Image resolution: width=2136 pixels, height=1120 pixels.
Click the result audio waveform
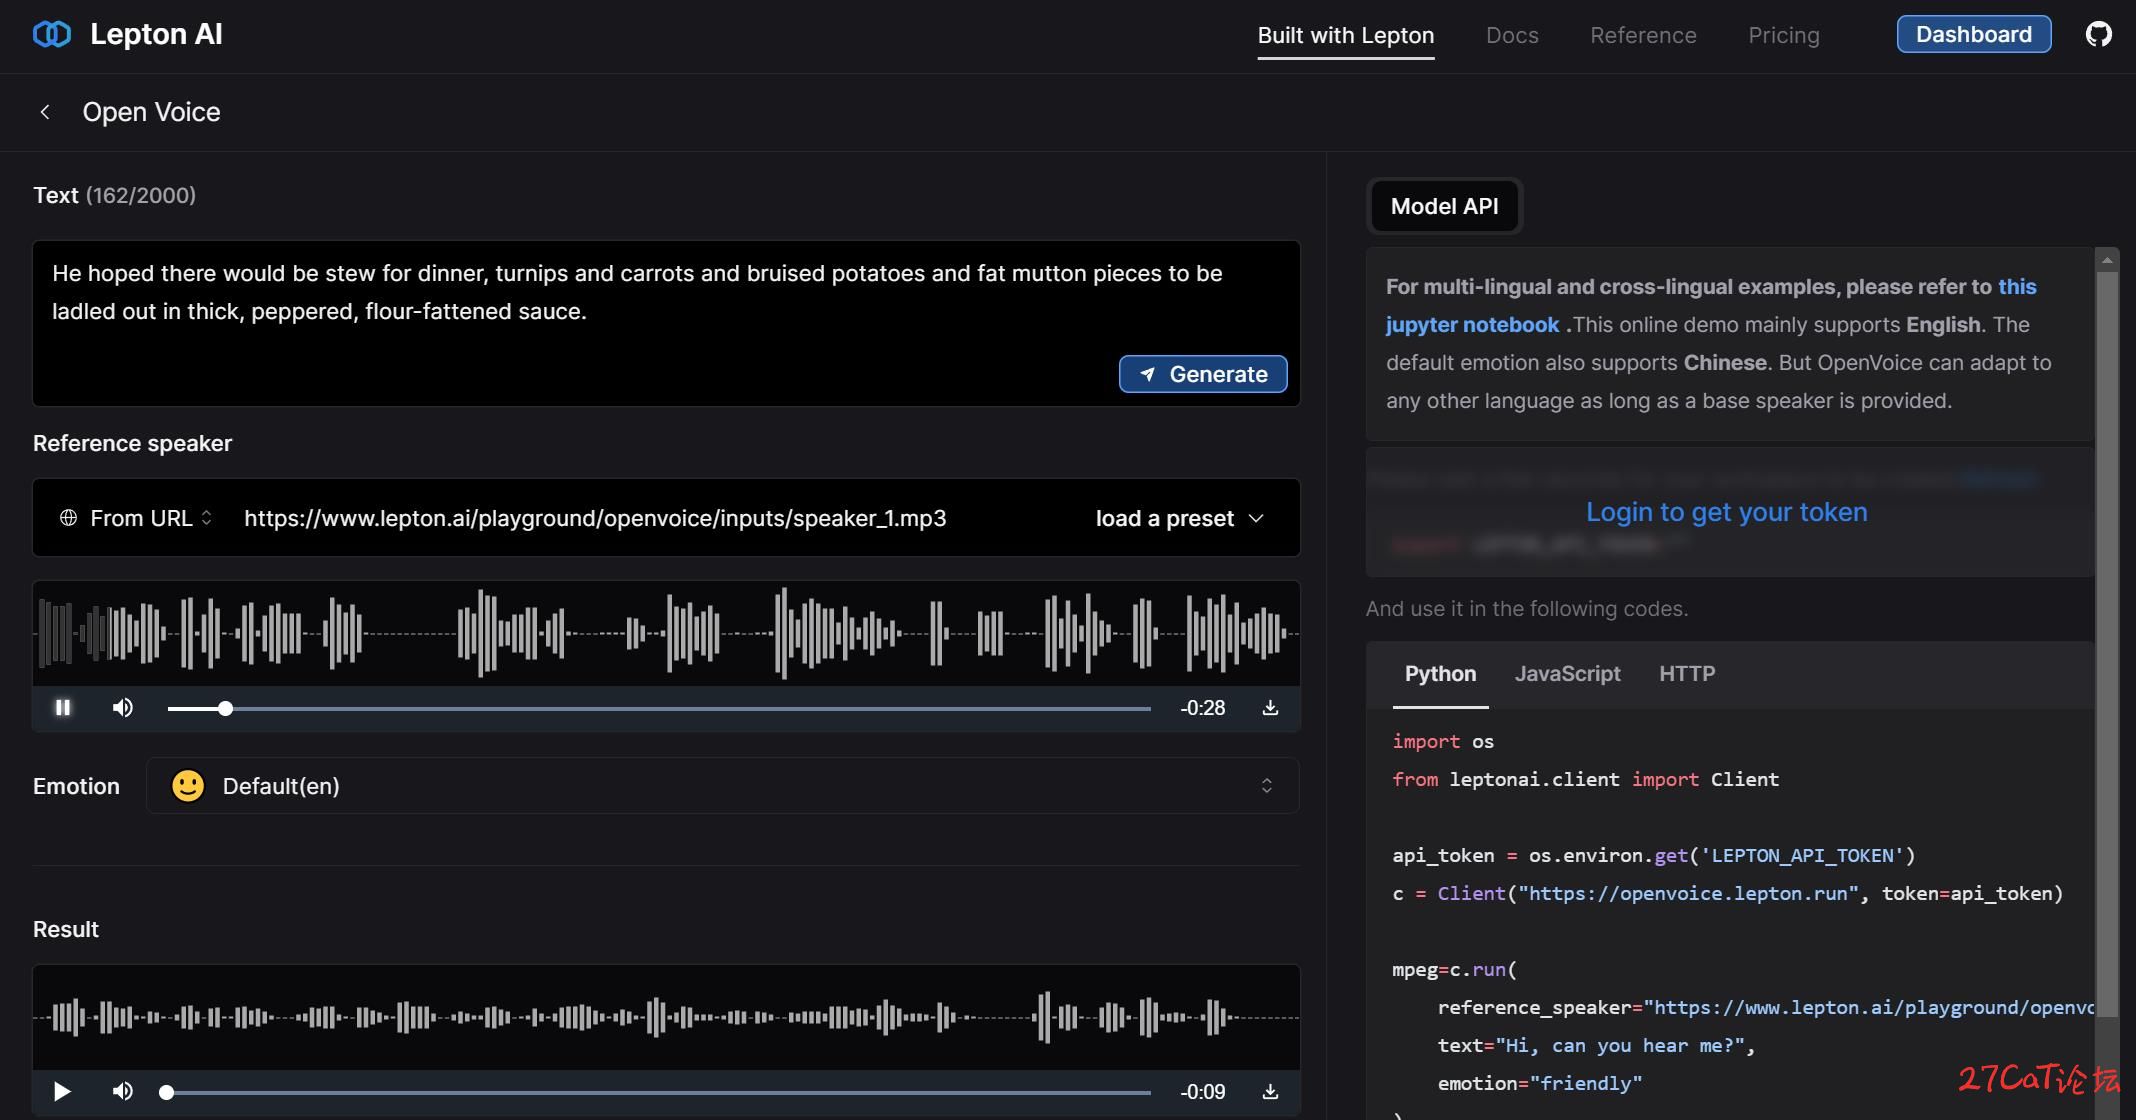(666, 1018)
